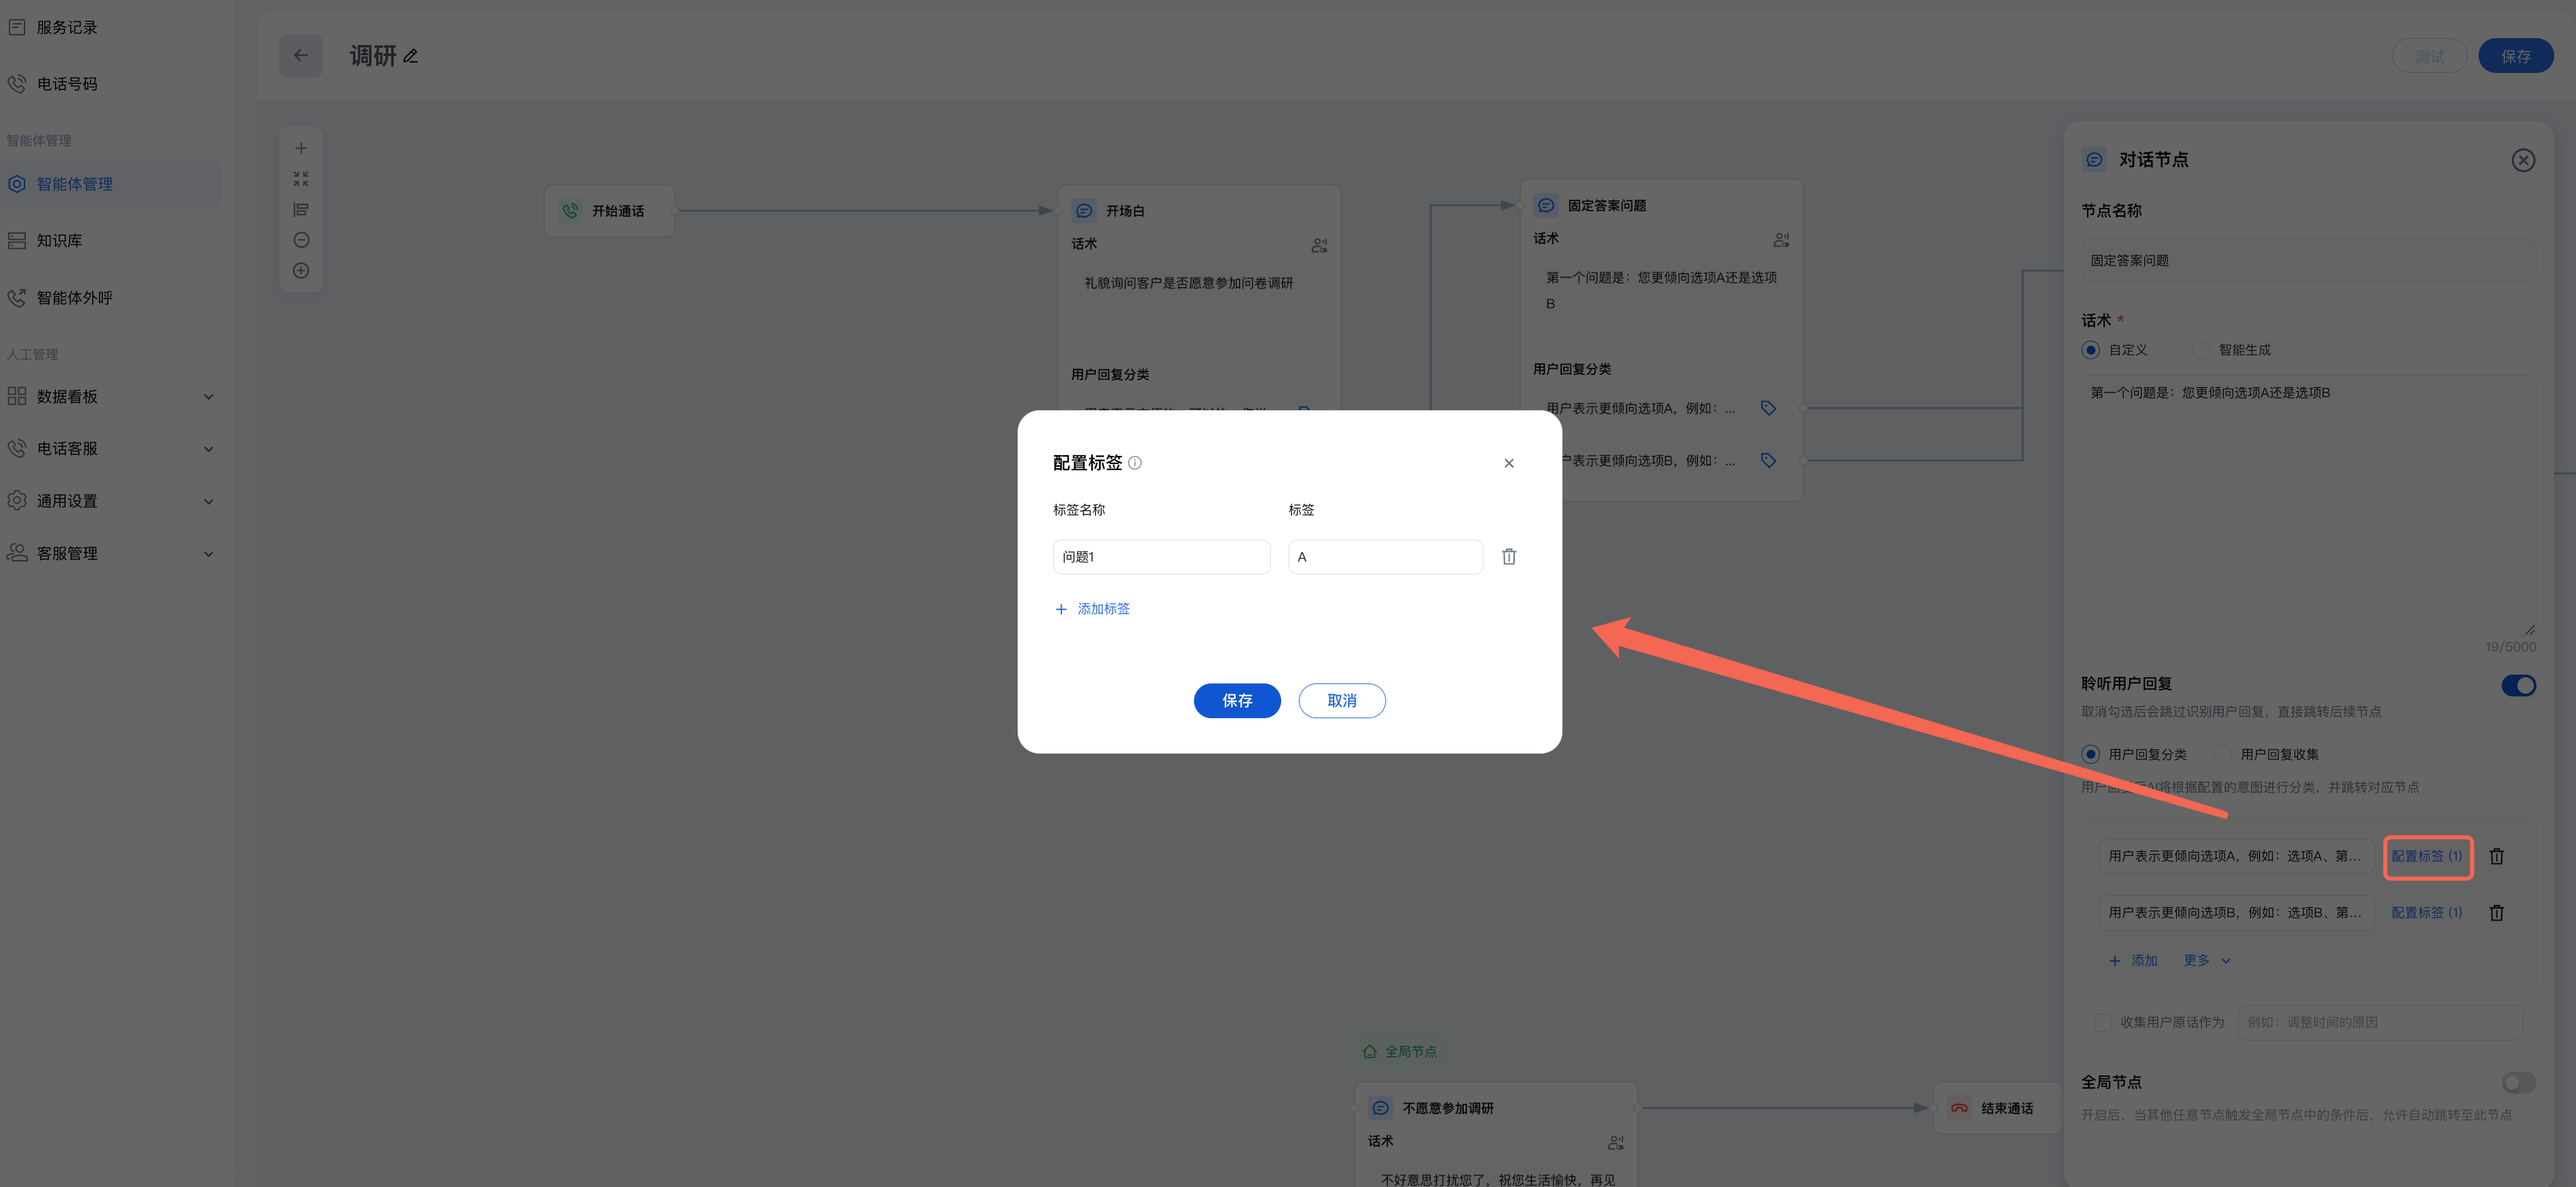
Task: Zoom in canvas with plus circle icon
Action: 301,271
